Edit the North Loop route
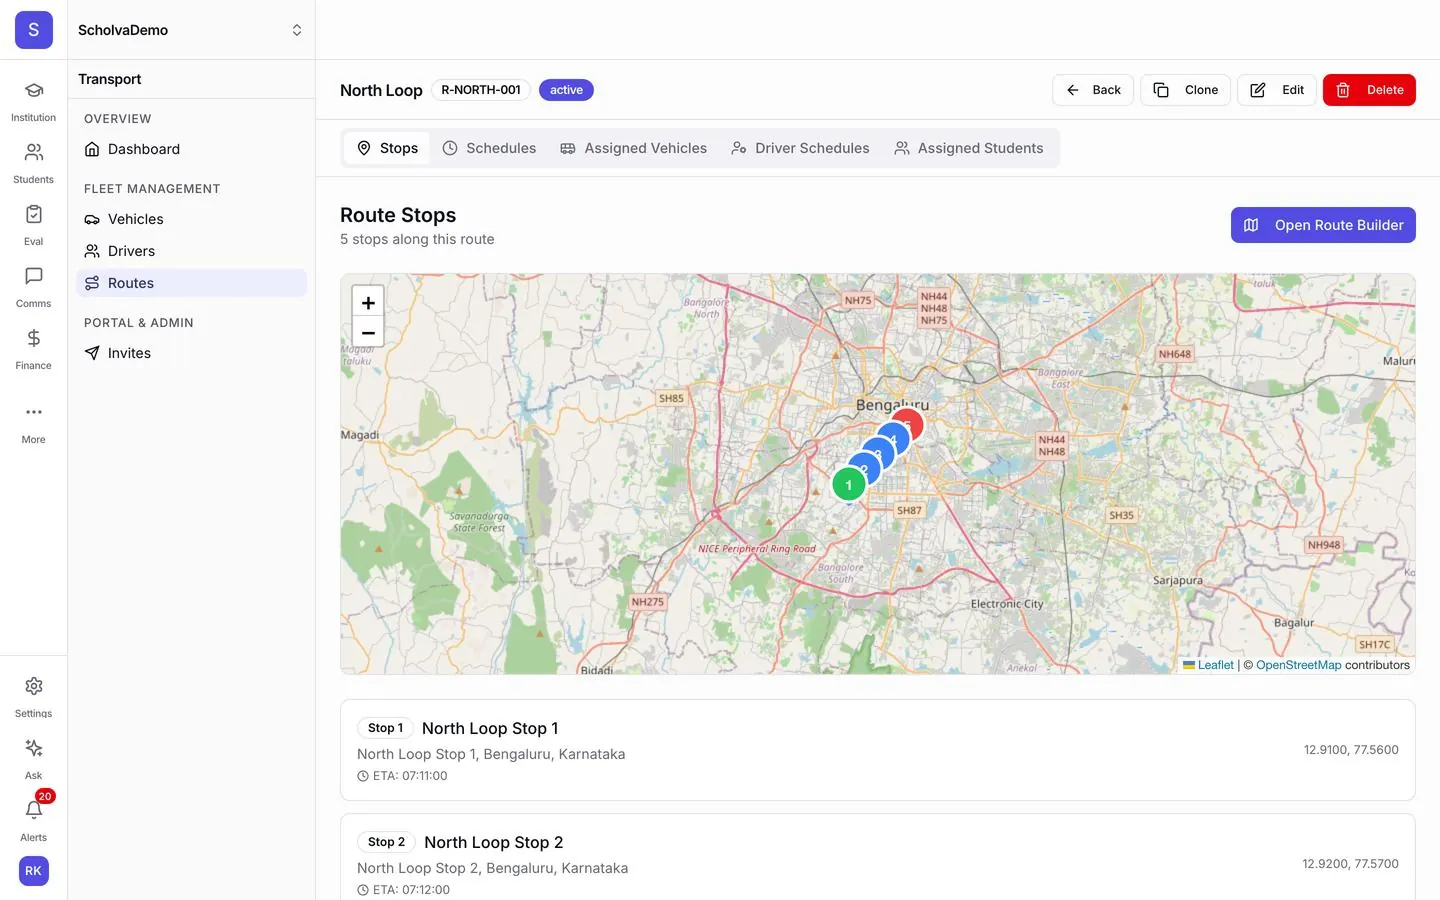The image size is (1440, 900). coord(1277,90)
